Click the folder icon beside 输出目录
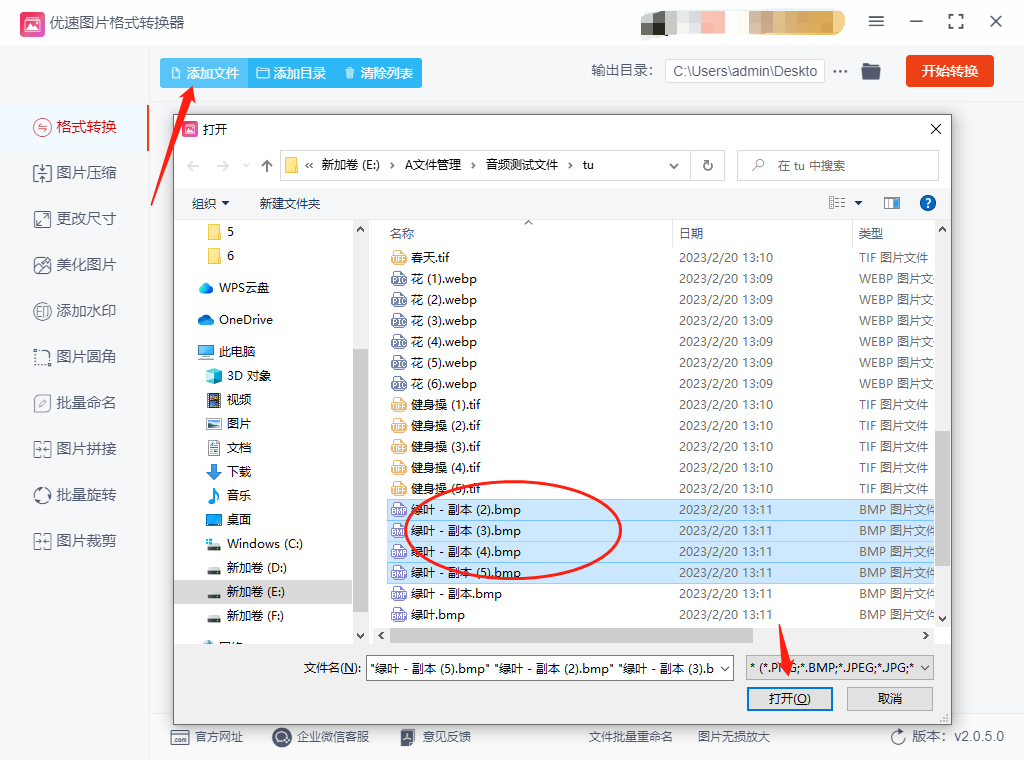Screen dimensions: 1024x760 pos(869,71)
